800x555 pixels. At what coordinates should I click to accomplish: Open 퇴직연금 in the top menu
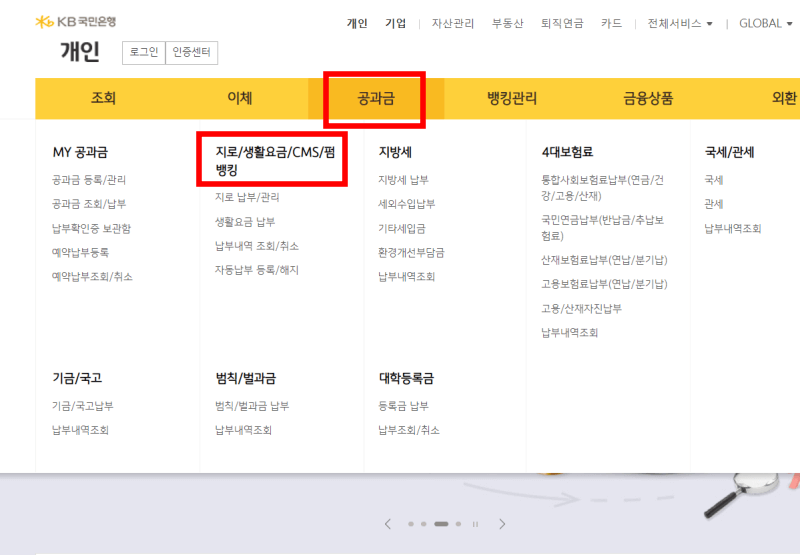click(x=562, y=23)
